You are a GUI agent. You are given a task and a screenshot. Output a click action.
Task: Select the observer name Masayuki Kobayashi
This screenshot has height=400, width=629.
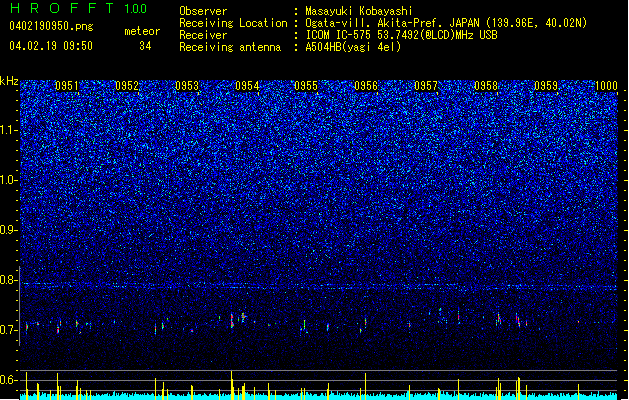tap(359, 11)
